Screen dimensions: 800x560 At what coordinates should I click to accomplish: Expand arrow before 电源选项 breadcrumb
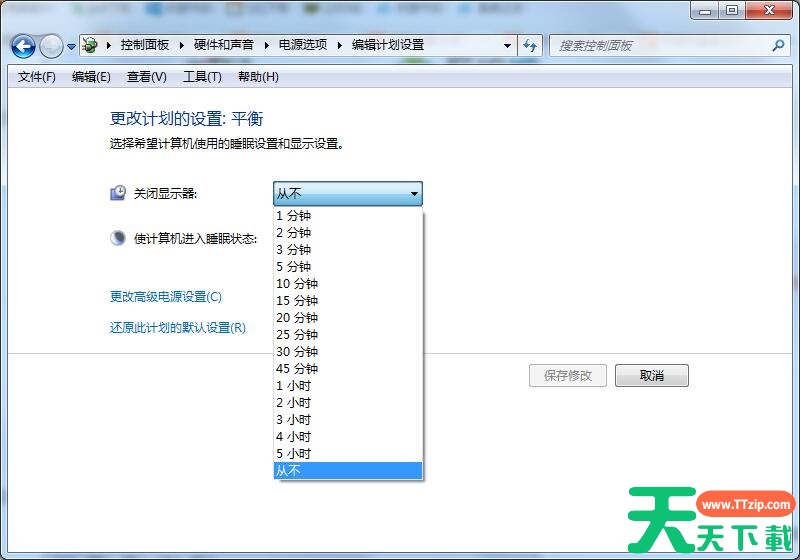(x=266, y=45)
